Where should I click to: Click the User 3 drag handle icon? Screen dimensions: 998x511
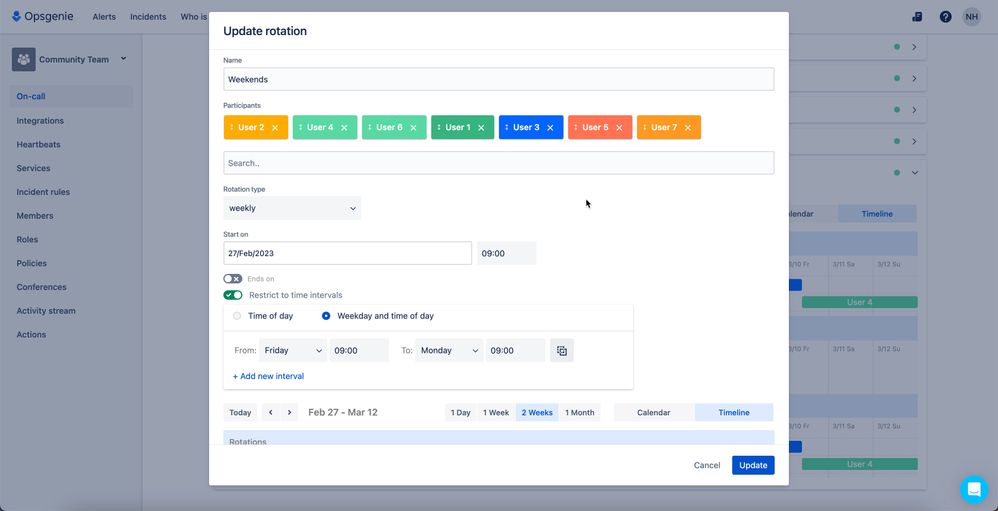click(x=507, y=127)
